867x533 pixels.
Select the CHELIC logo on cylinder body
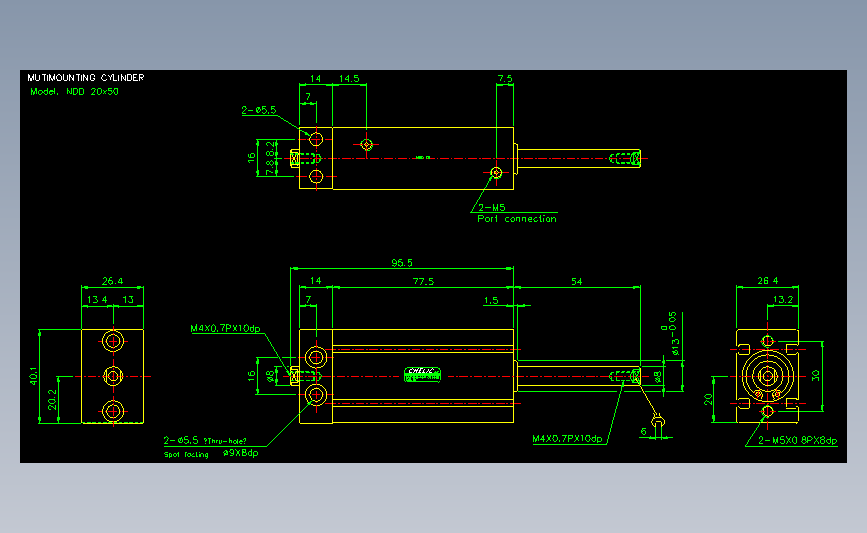point(422,374)
